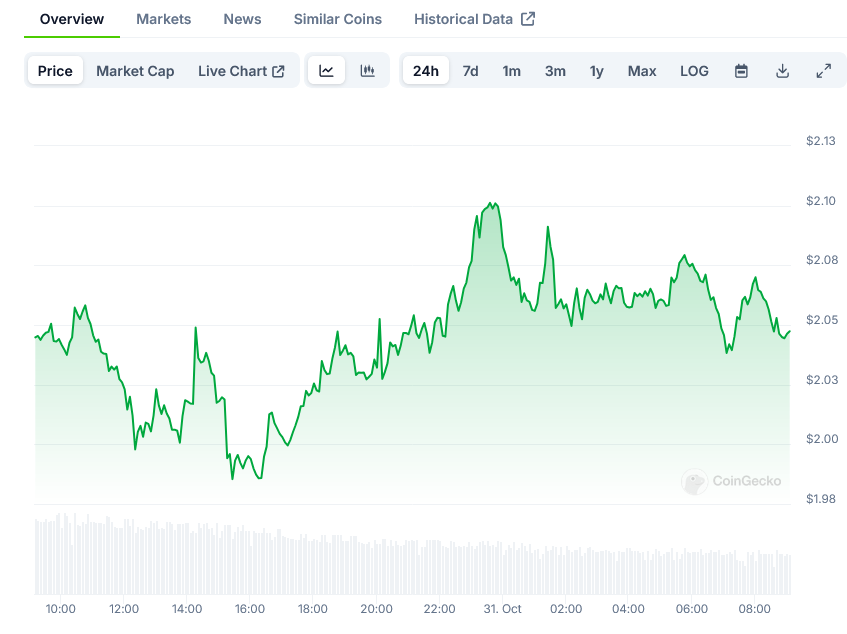
Task: Open the Markets tab
Action: (x=163, y=19)
